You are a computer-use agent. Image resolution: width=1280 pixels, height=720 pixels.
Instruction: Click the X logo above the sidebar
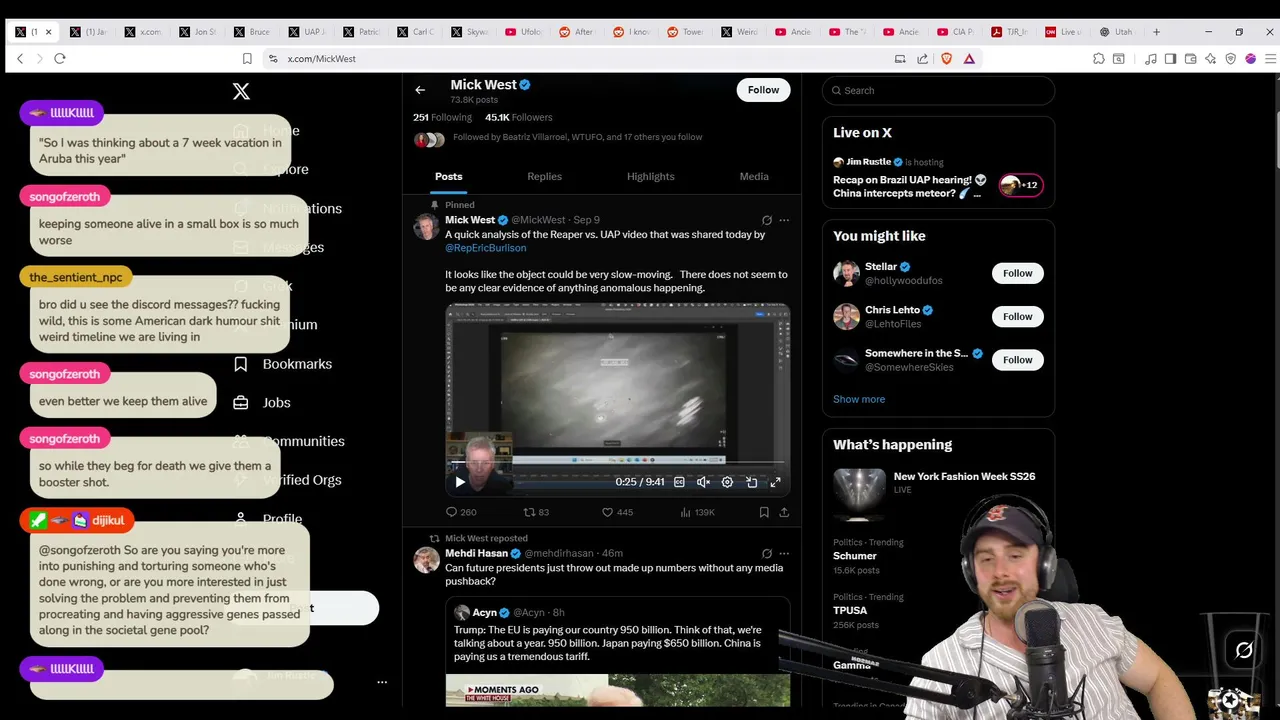[241, 91]
